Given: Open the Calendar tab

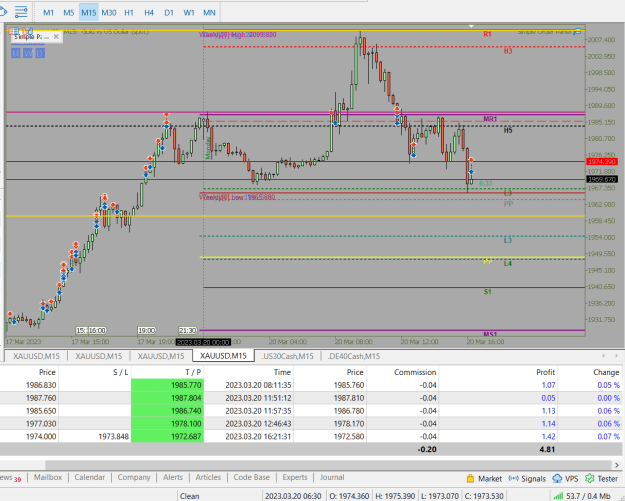Looking at the screenshot, I should tap(90, 477).
